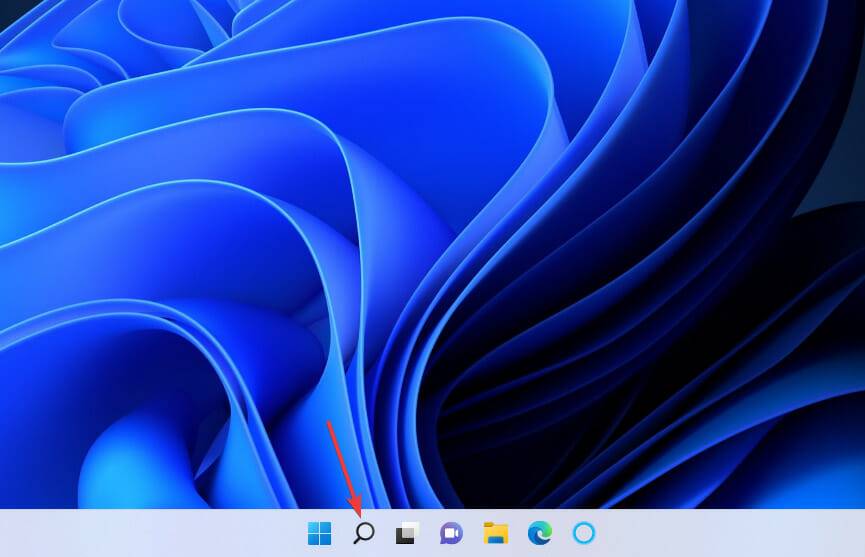
Task: Select the icon indicated by the red arrow
Action: [x=364, y=533]
